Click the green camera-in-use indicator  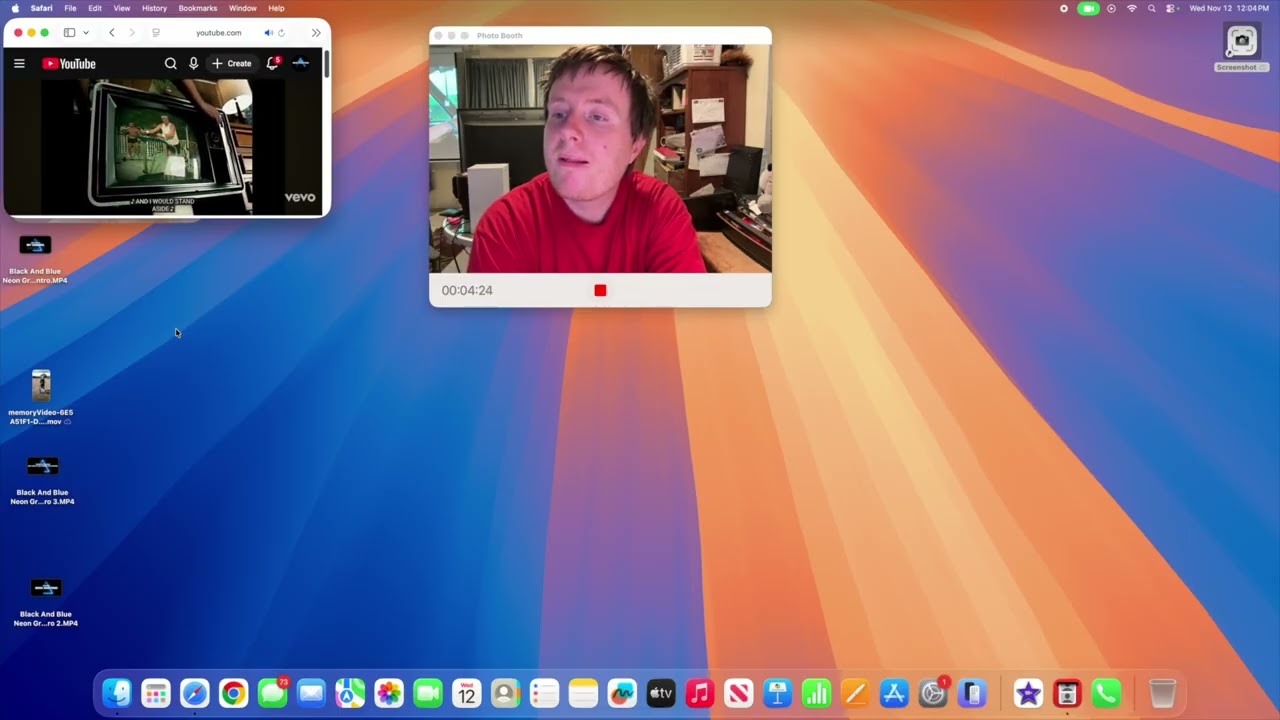[x=1088, y=8]
